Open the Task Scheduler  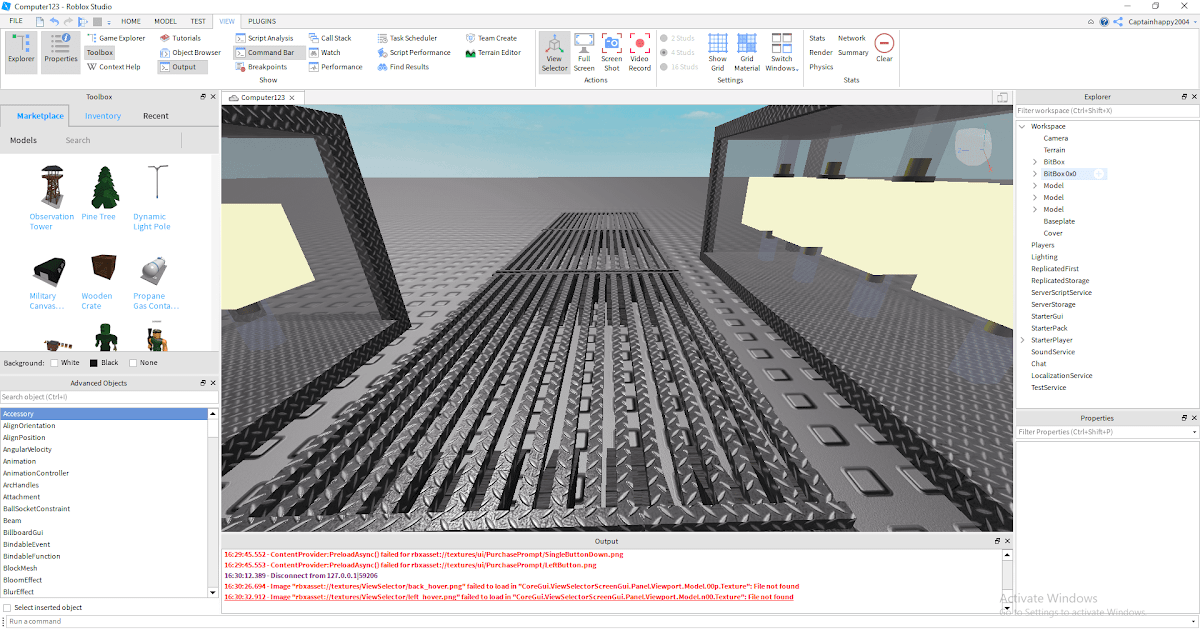click(x=407, y=38)
